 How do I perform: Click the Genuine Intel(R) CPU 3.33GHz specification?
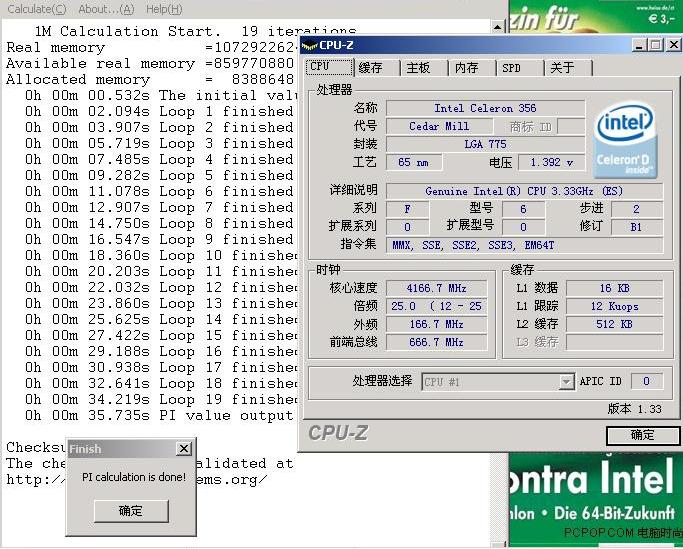(524, 191)
